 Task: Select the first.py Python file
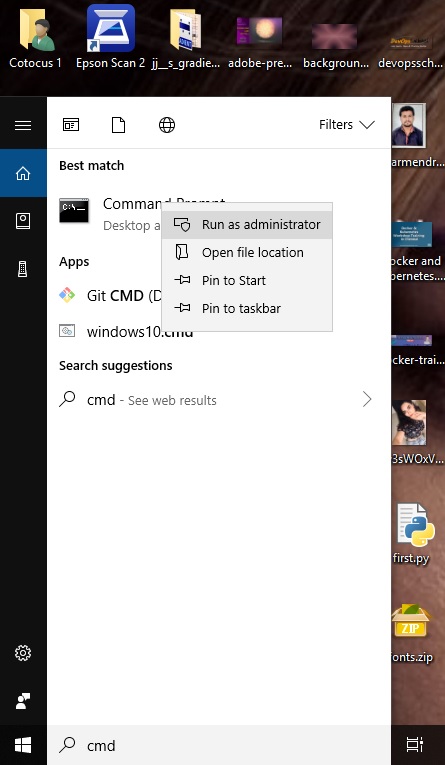411,534
